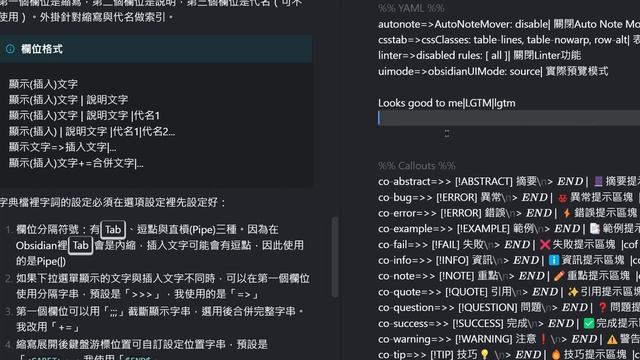This screenshot has width=640, height=360.
Task: Click the uimode=>obsidianUIMode line
Action: [493, 71]
